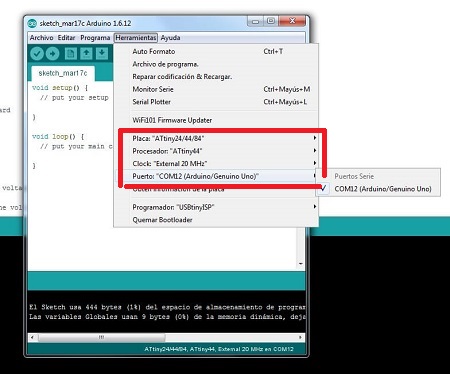Select Auto Formato menu entry
Screen dimensions: 450x374
[216, 52]
